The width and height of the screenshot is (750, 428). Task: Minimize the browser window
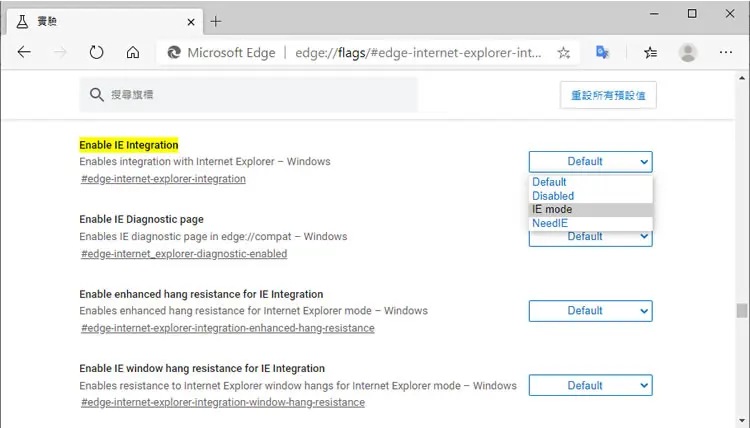pos(654,13)
